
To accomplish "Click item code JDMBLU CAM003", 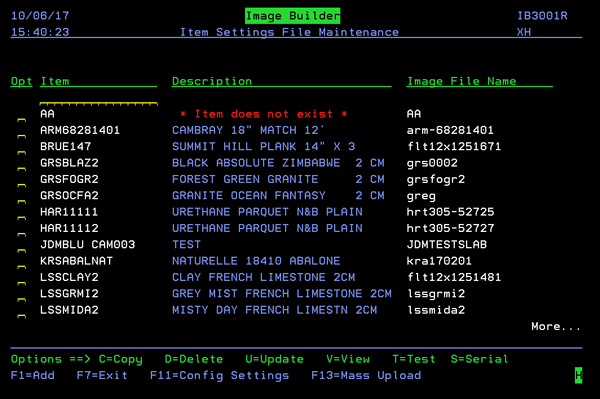I will pos(88,244).
